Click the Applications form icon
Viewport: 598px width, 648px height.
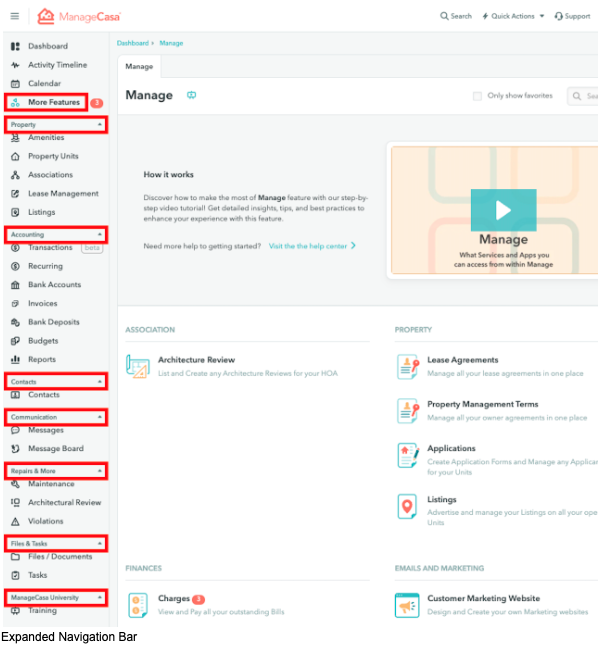[408, 455]
